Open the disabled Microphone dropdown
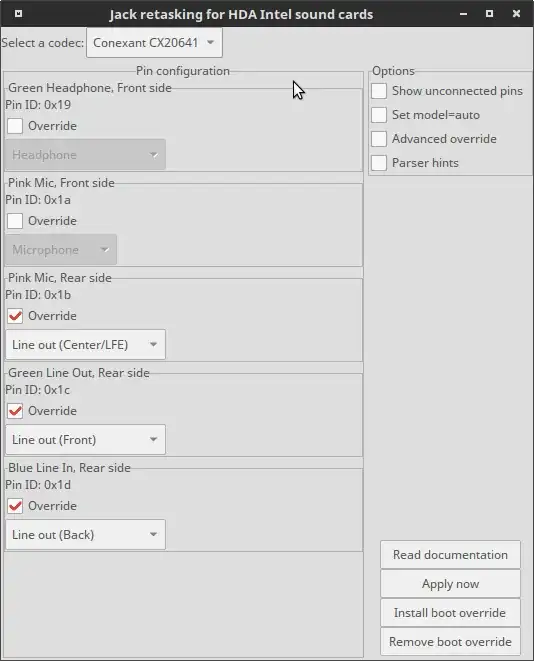Screen dimensions: 534x661 point(61,250)
